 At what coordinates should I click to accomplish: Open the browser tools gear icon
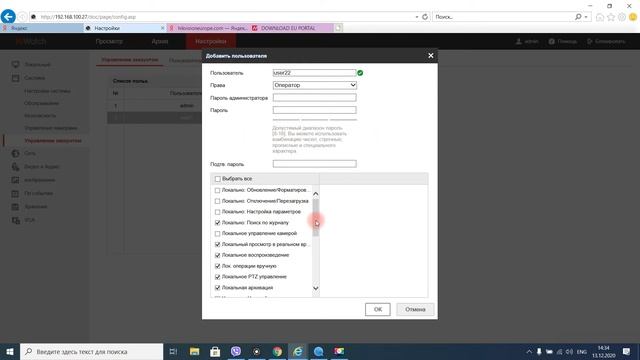[622, 17]
